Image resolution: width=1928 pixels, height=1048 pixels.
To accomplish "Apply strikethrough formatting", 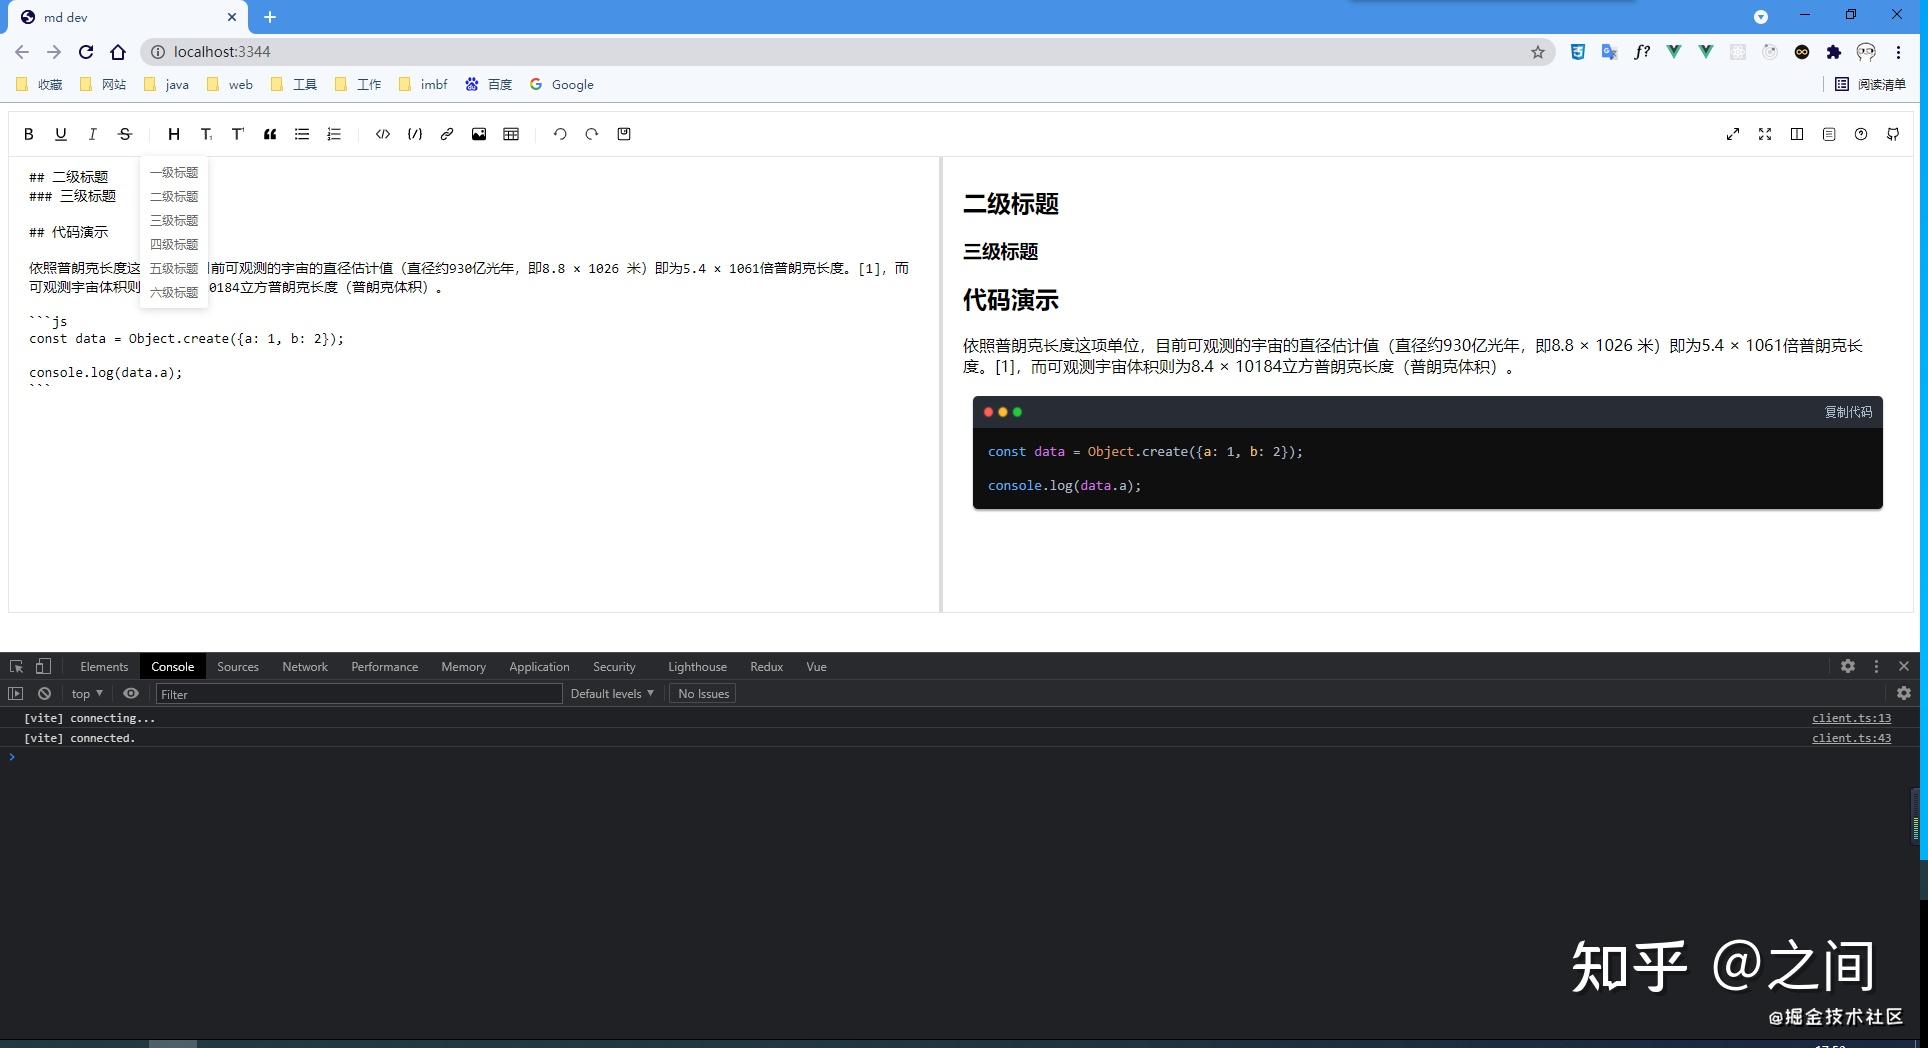I will pyautogui.click(x=125, y=134).
